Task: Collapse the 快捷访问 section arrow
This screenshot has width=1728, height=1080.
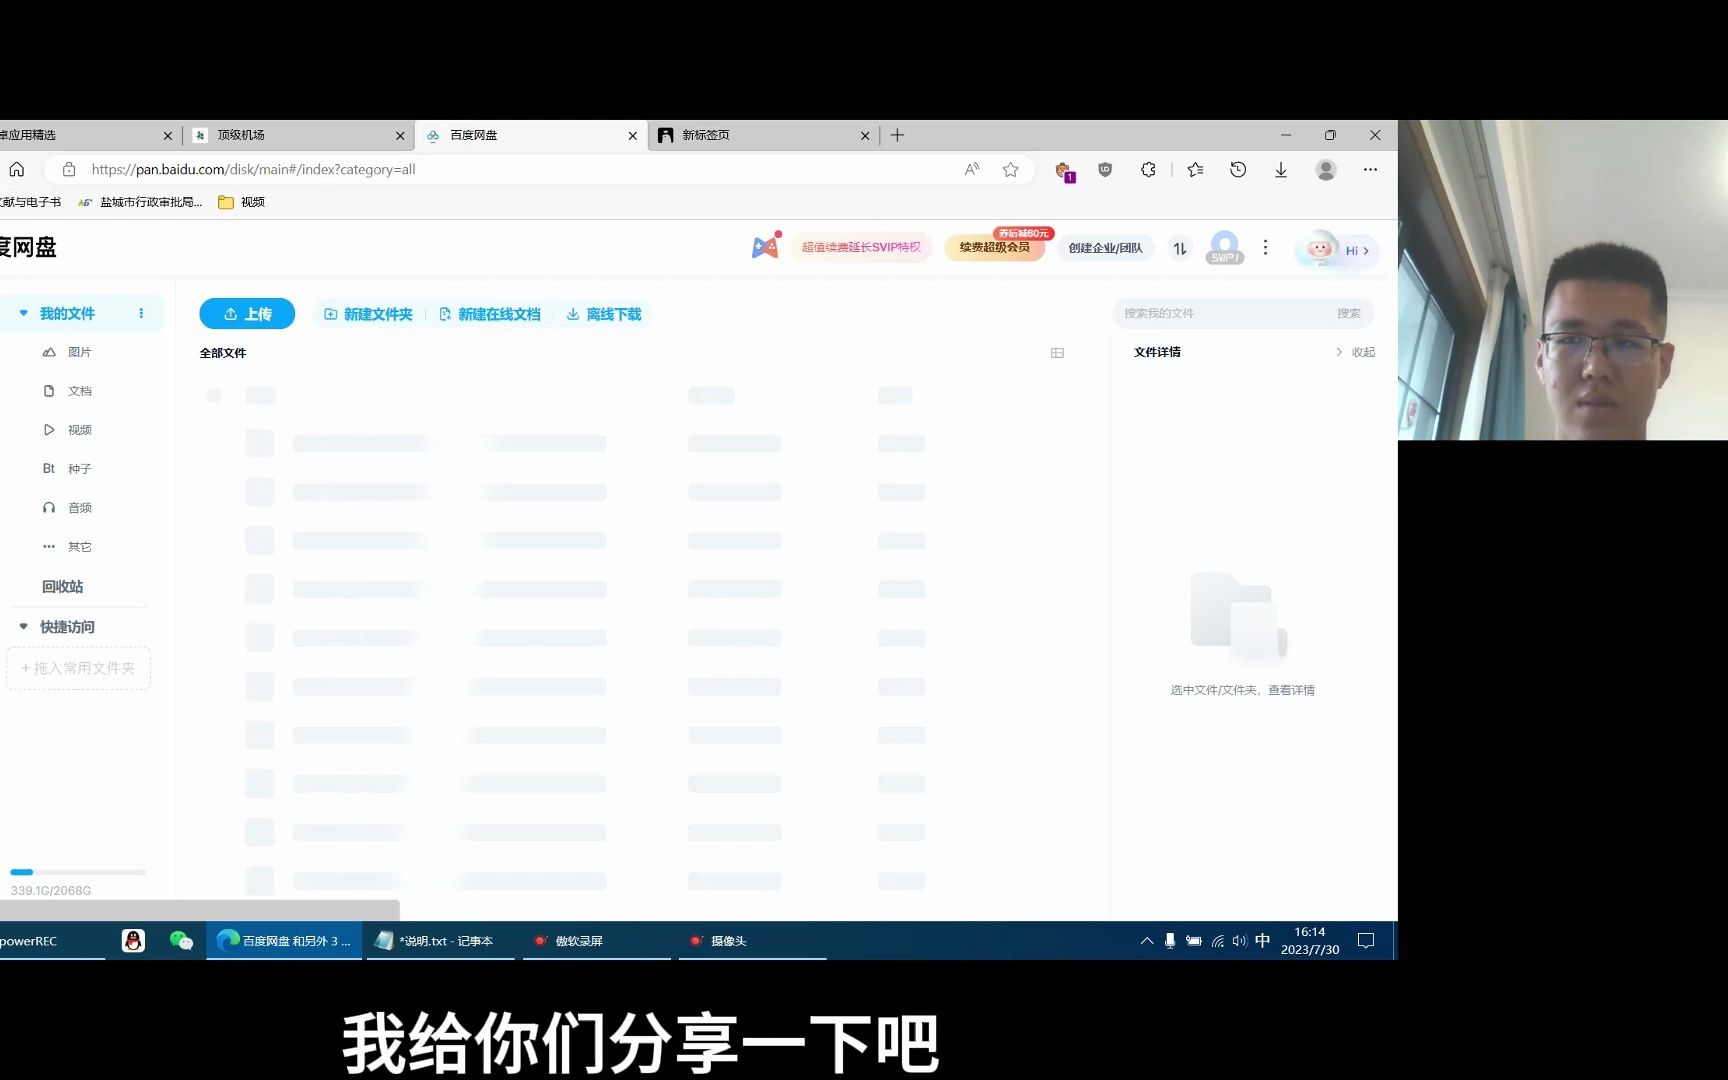Action: point(24,627)
